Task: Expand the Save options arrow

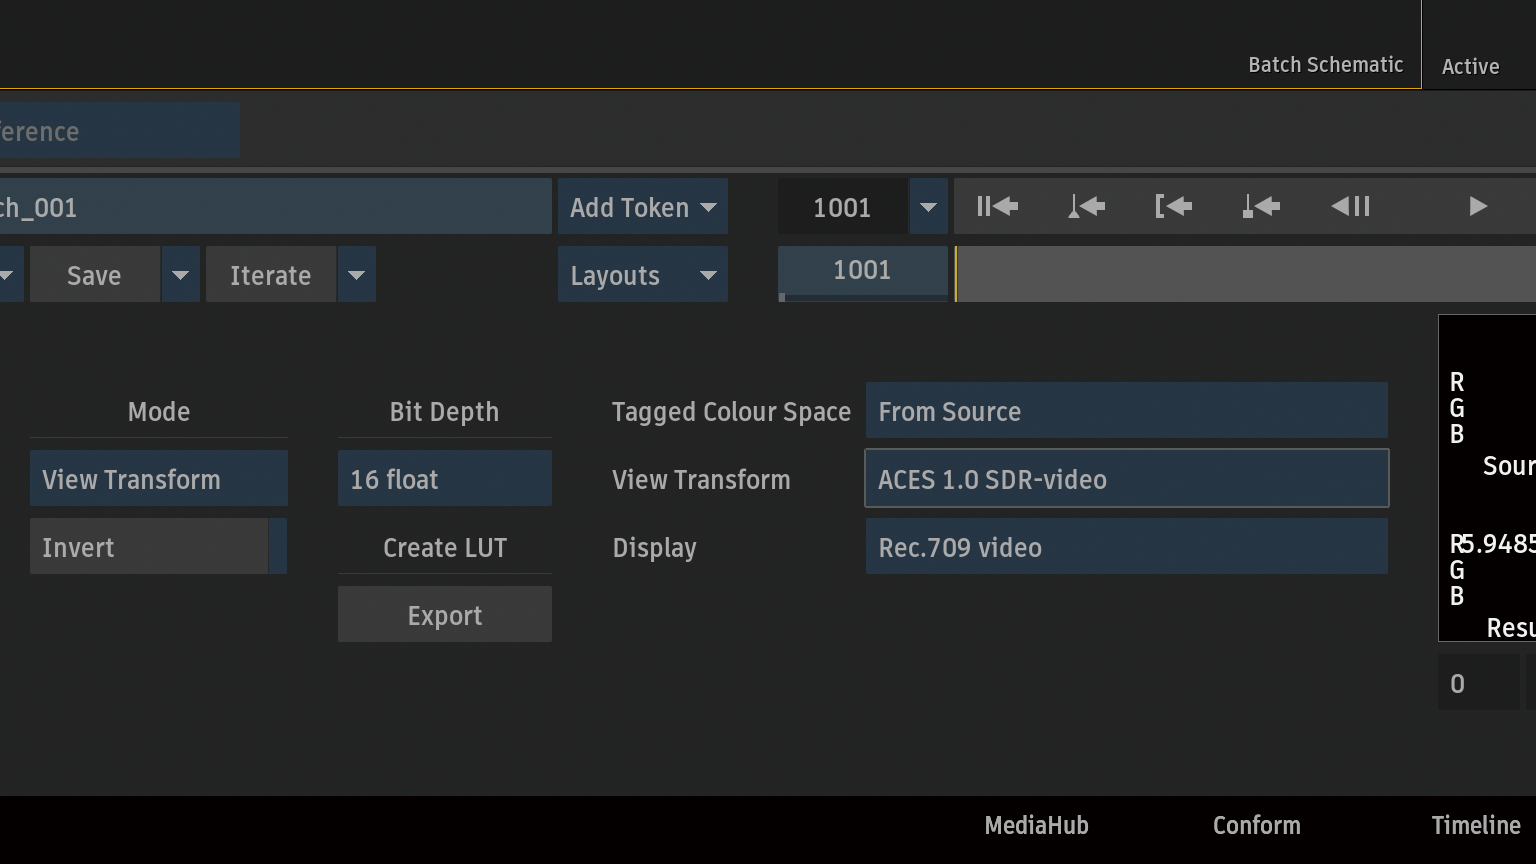Action: [x=180, y=275]
